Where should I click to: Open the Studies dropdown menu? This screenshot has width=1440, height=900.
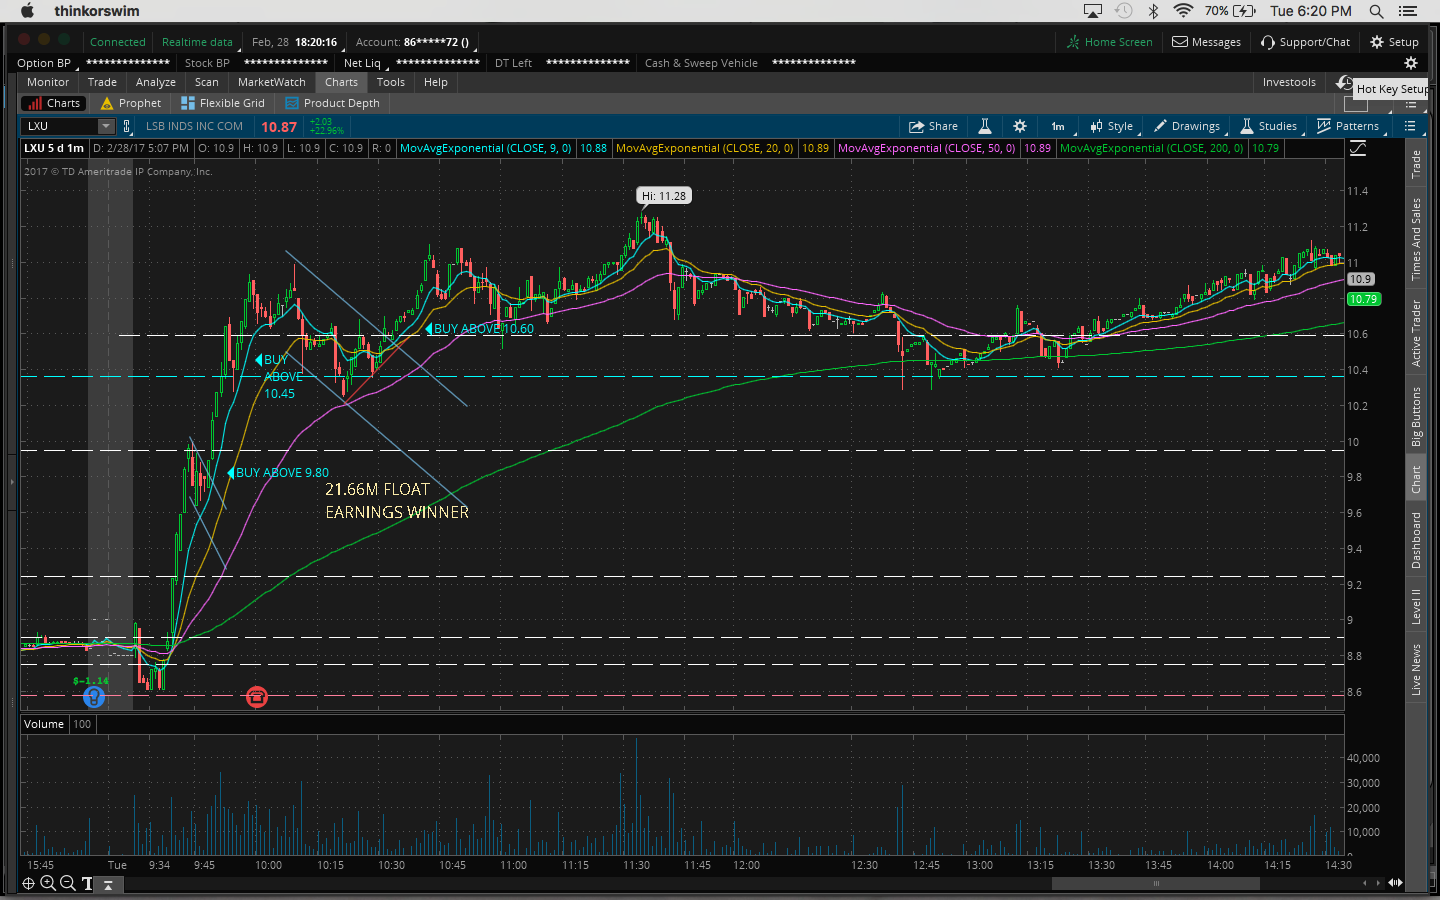[1270, 126]
